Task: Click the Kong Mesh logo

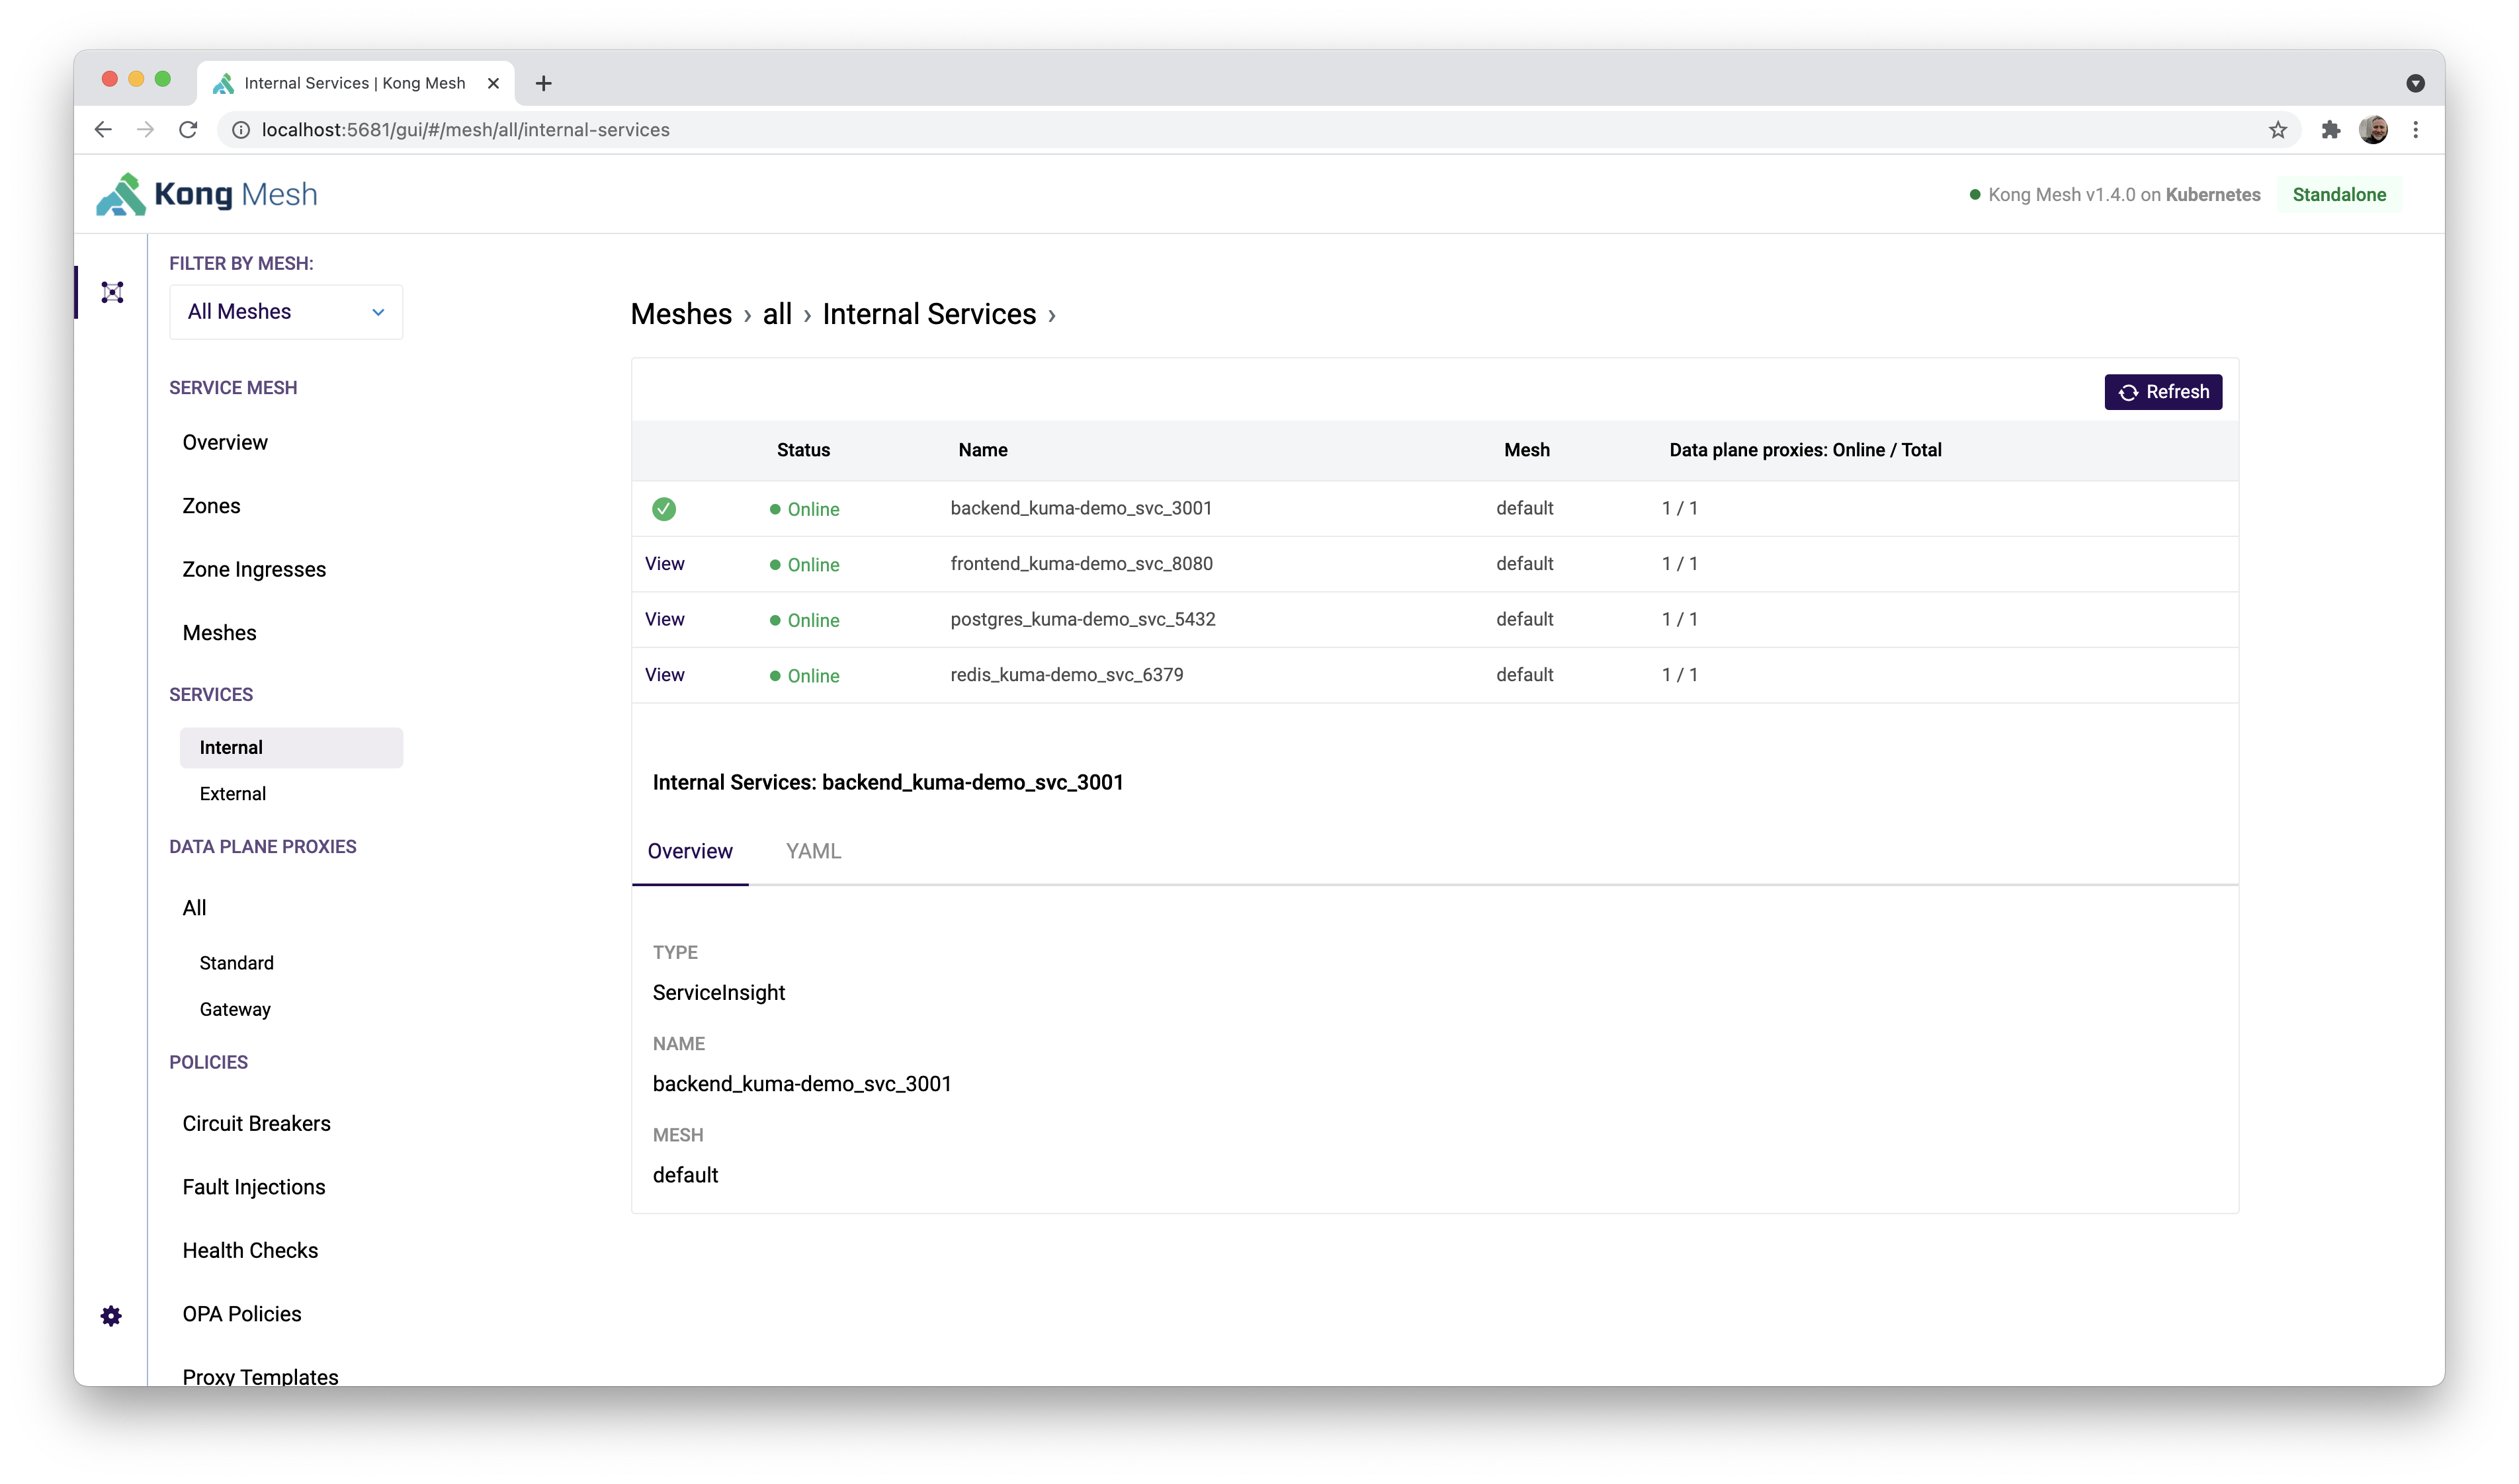Action: [205, 194]
